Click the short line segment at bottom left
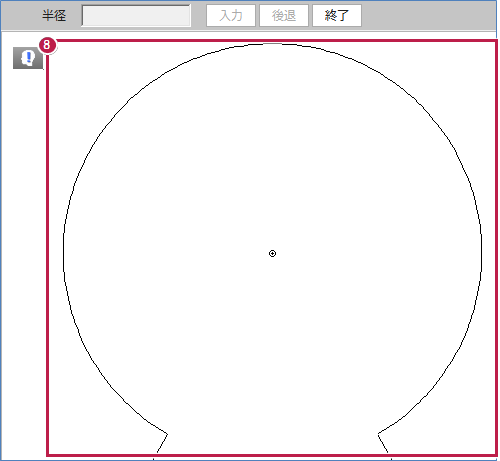The height and width of the screenshot is (461, 500). [162, 443]
